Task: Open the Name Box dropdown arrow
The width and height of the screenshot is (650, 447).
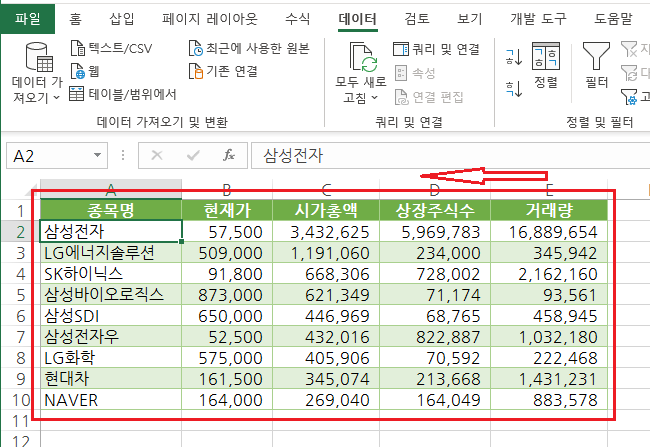Action: pos(97,155)
